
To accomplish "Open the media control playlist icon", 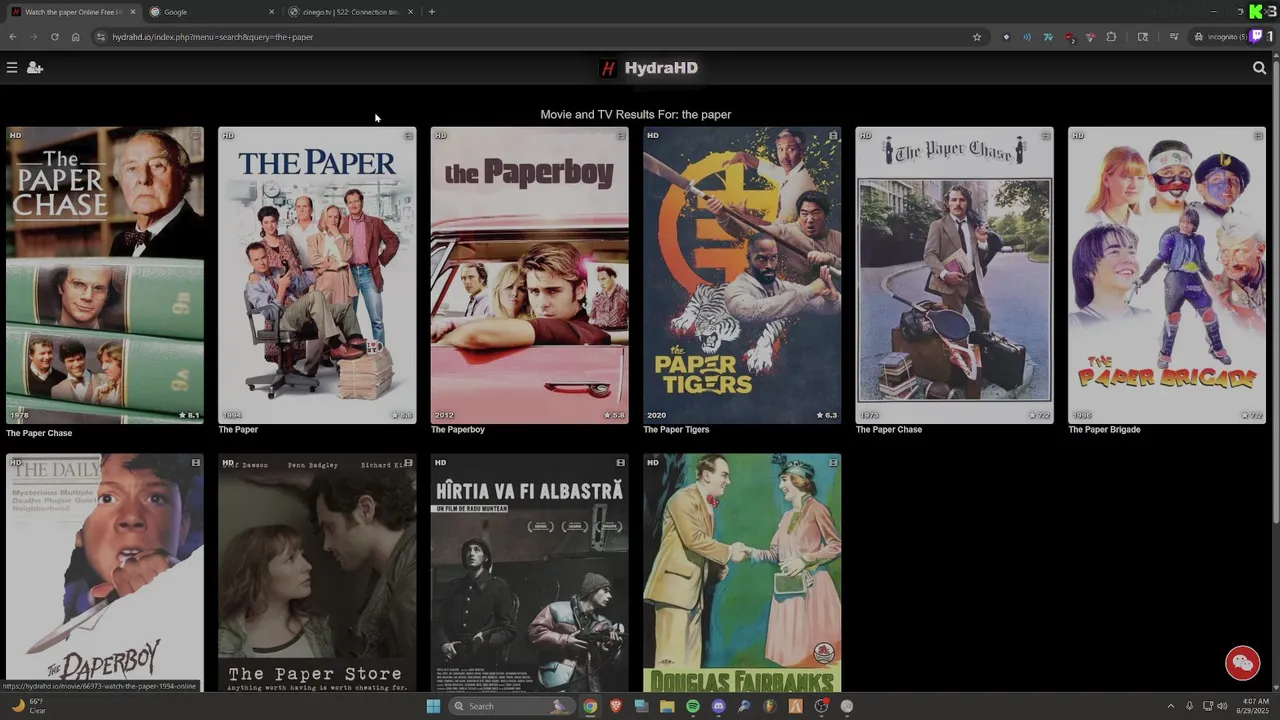I will click(x=1174, y=37).
